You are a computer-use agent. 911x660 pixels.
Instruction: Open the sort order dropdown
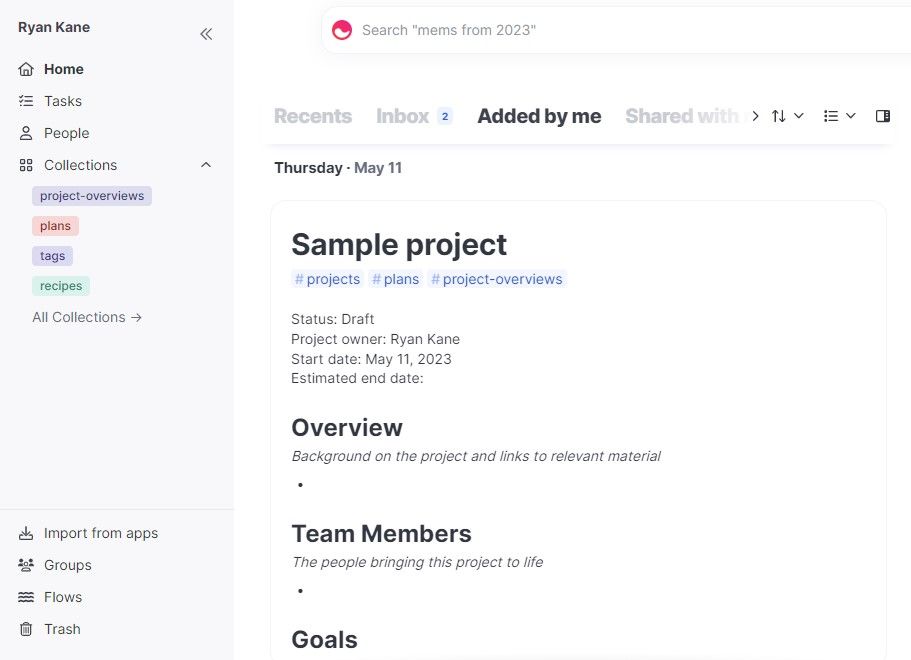[x=787, y=116]
